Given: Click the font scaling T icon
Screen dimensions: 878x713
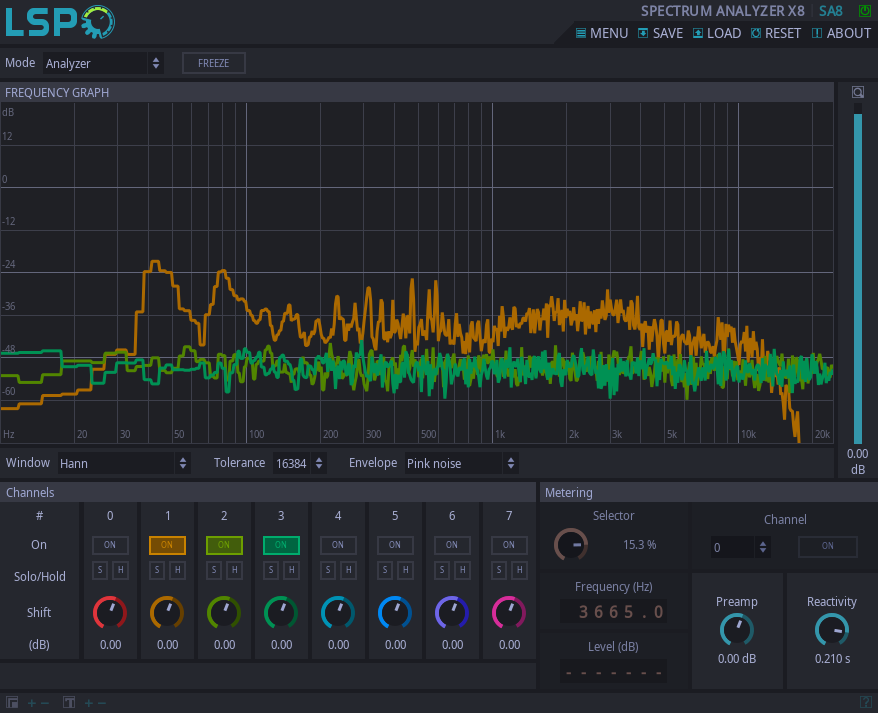Looking at the screenshot, I should coord(69,702).
